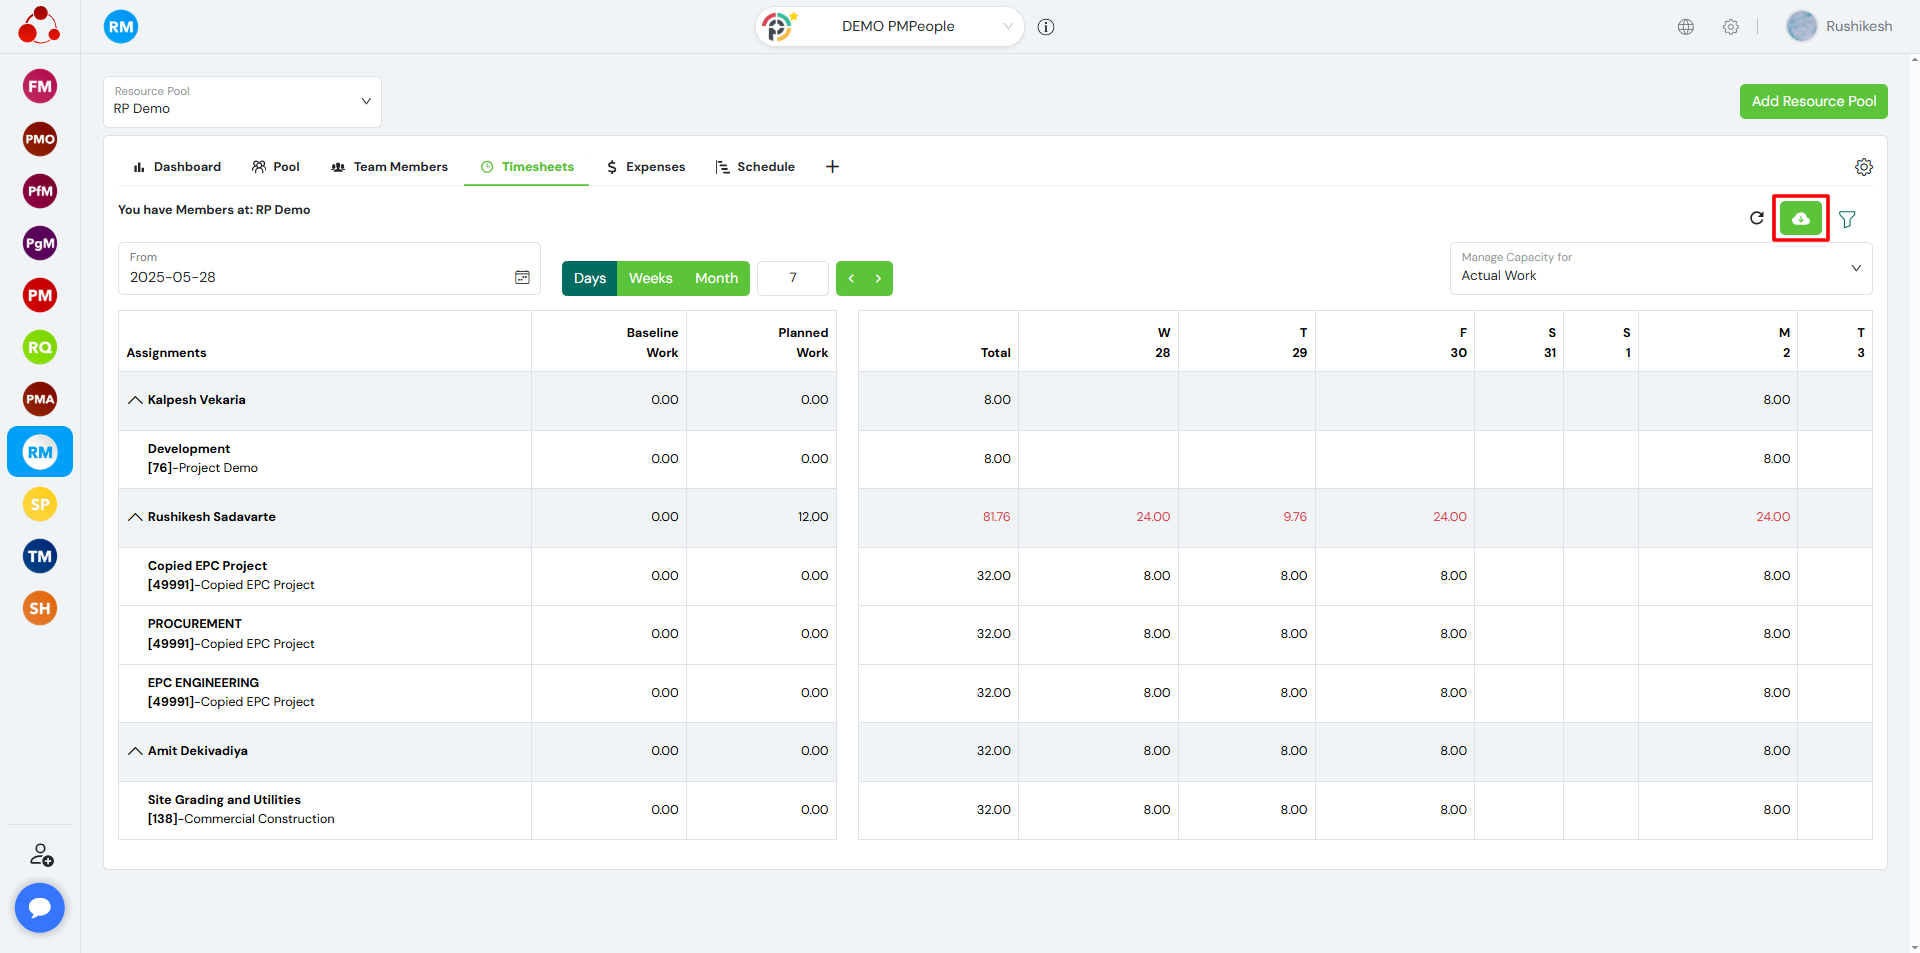Viewport: 1920px width, 953px height.
Task: Click Add Resource Pool button
Action: pyautogui.click(x=1813, y=101)
